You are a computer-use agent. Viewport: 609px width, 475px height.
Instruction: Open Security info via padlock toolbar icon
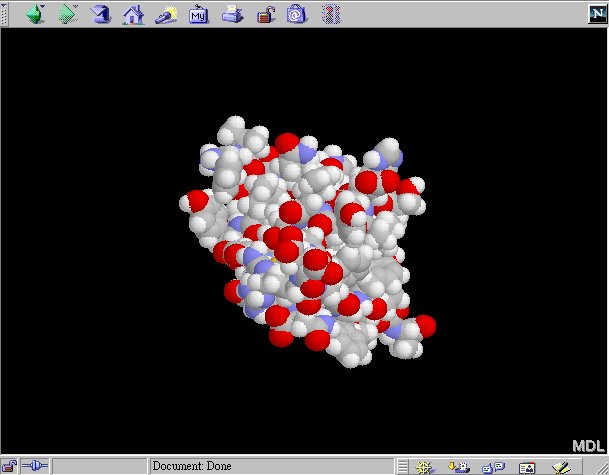[x=266, y=15]
